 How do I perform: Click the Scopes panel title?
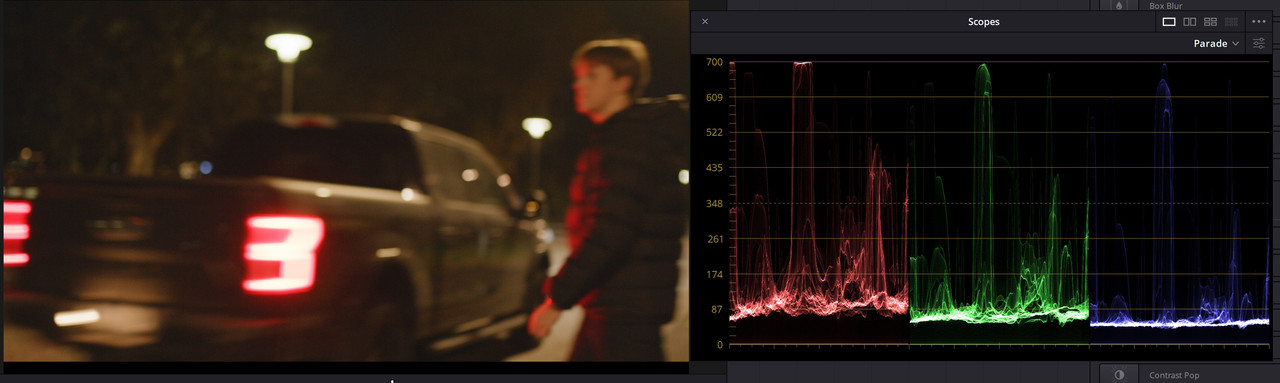coord(983,22)
